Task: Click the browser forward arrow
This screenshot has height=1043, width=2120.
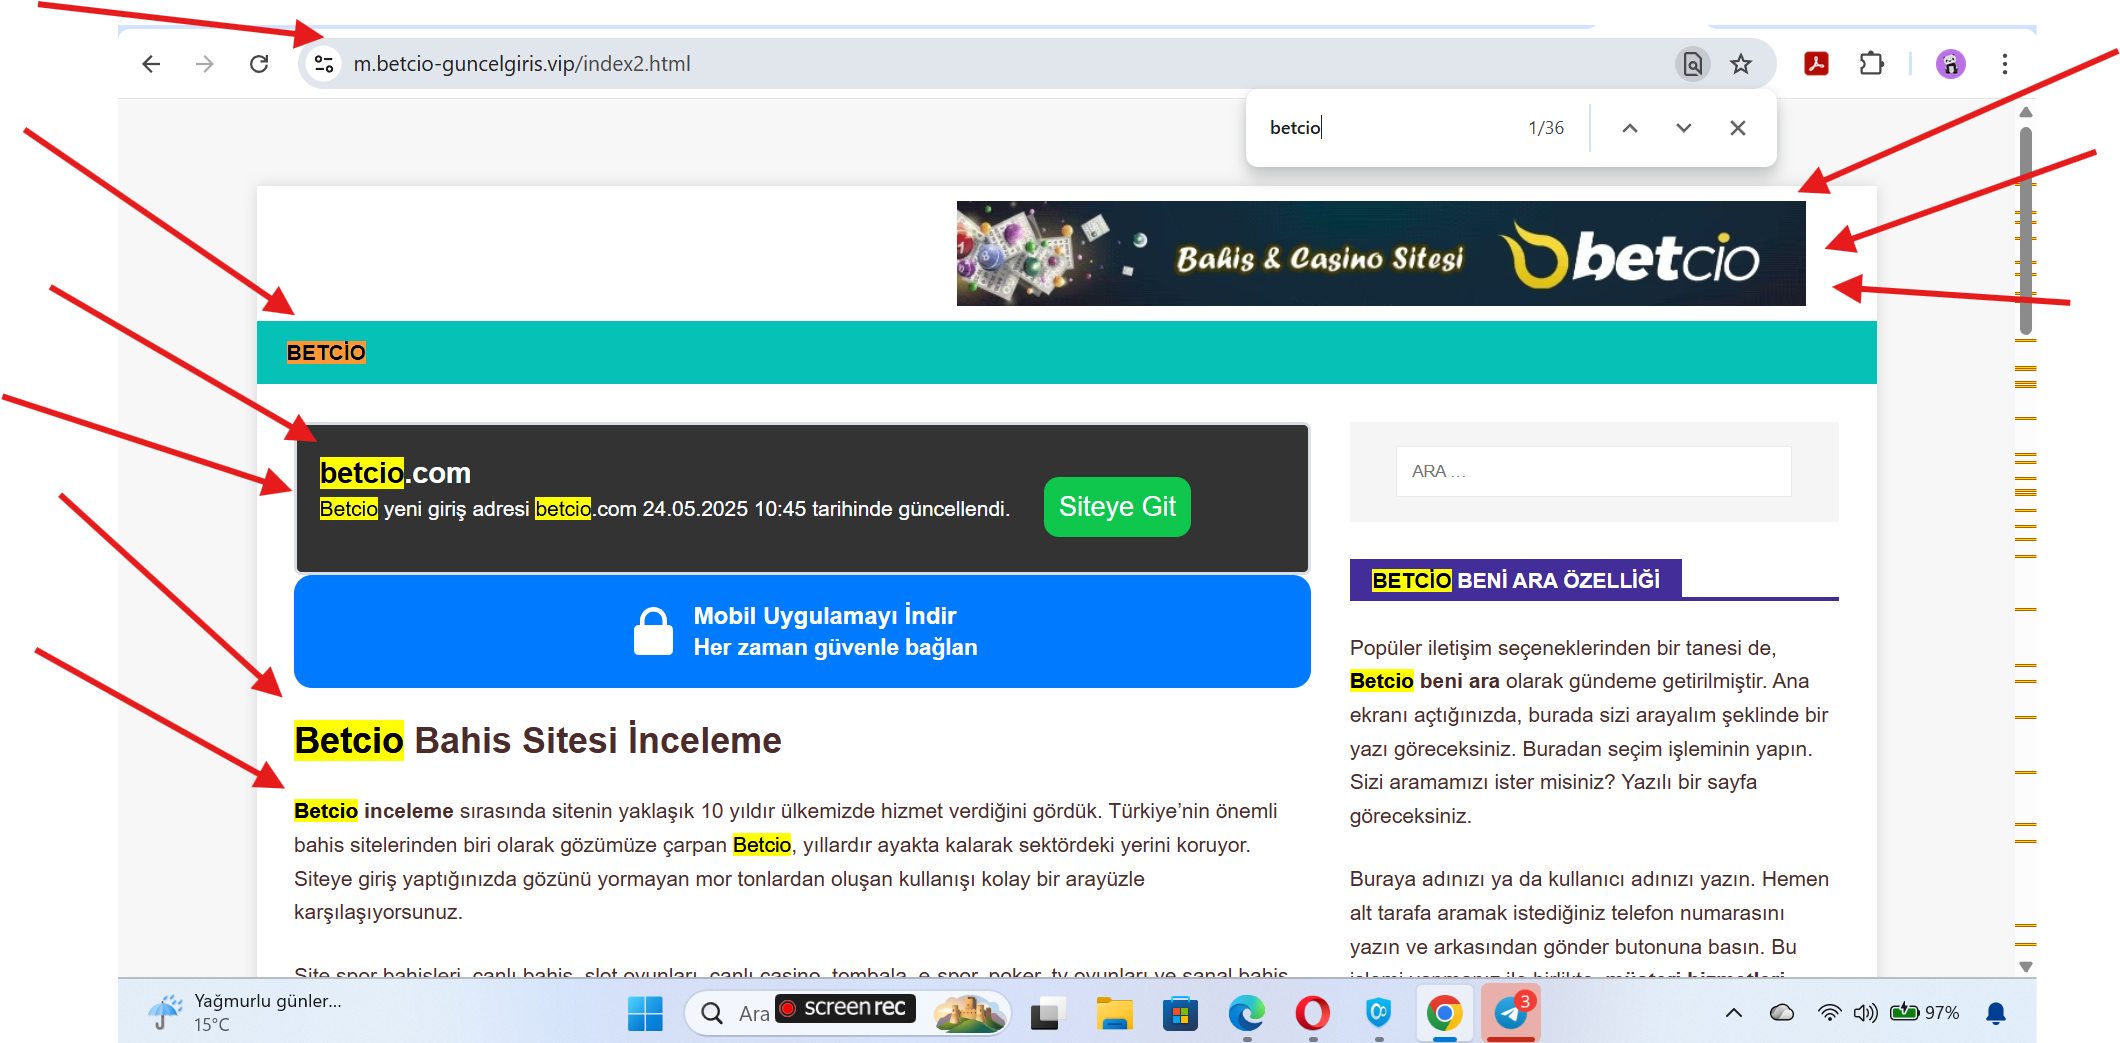Action: 205,64
